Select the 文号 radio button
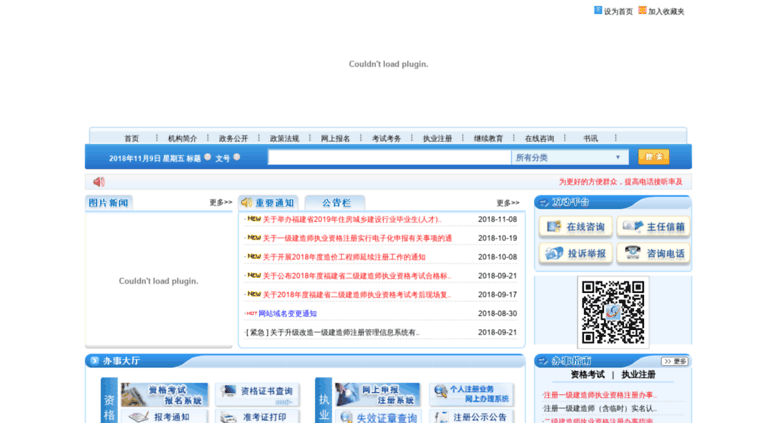 coord(237,157)
